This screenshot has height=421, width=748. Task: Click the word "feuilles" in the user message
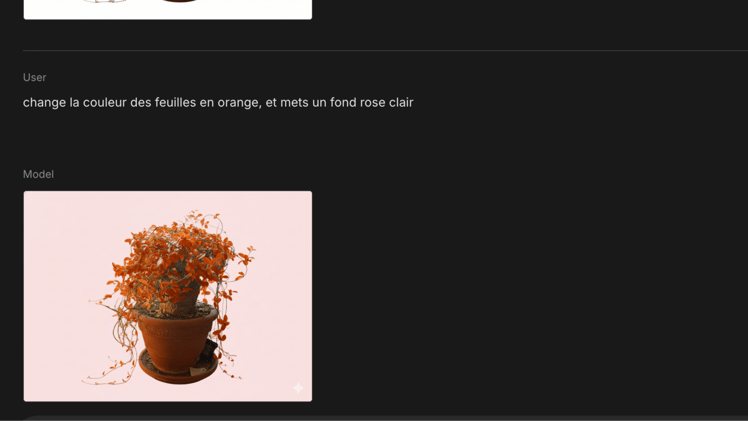point(175,103)
